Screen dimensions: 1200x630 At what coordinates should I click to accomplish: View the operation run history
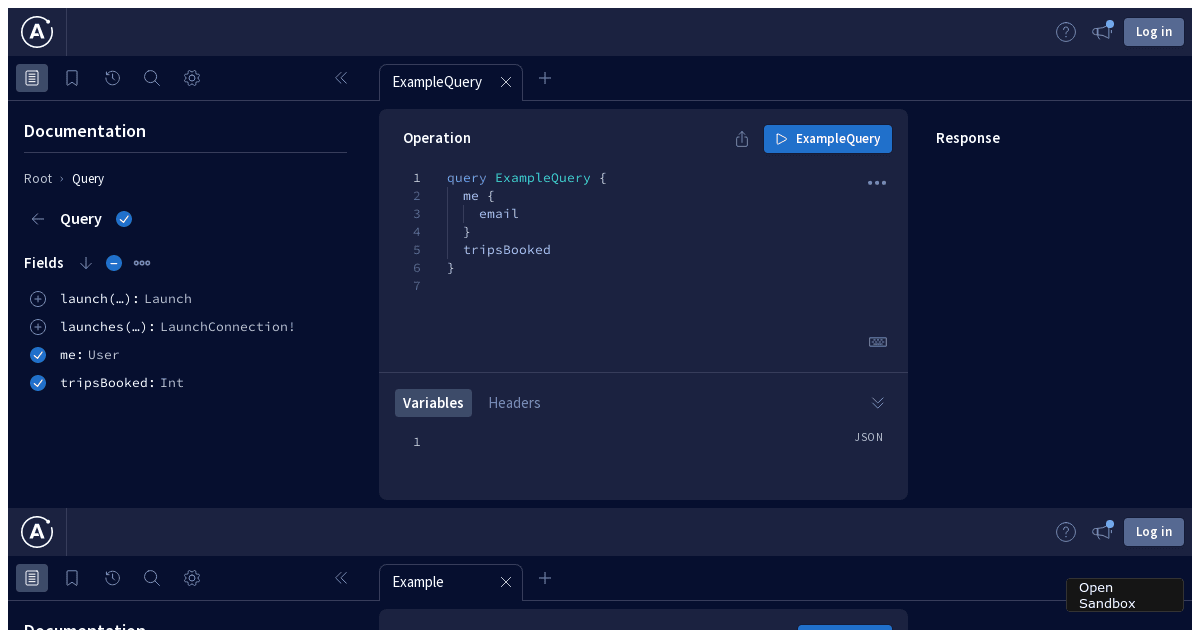point(111,77)
